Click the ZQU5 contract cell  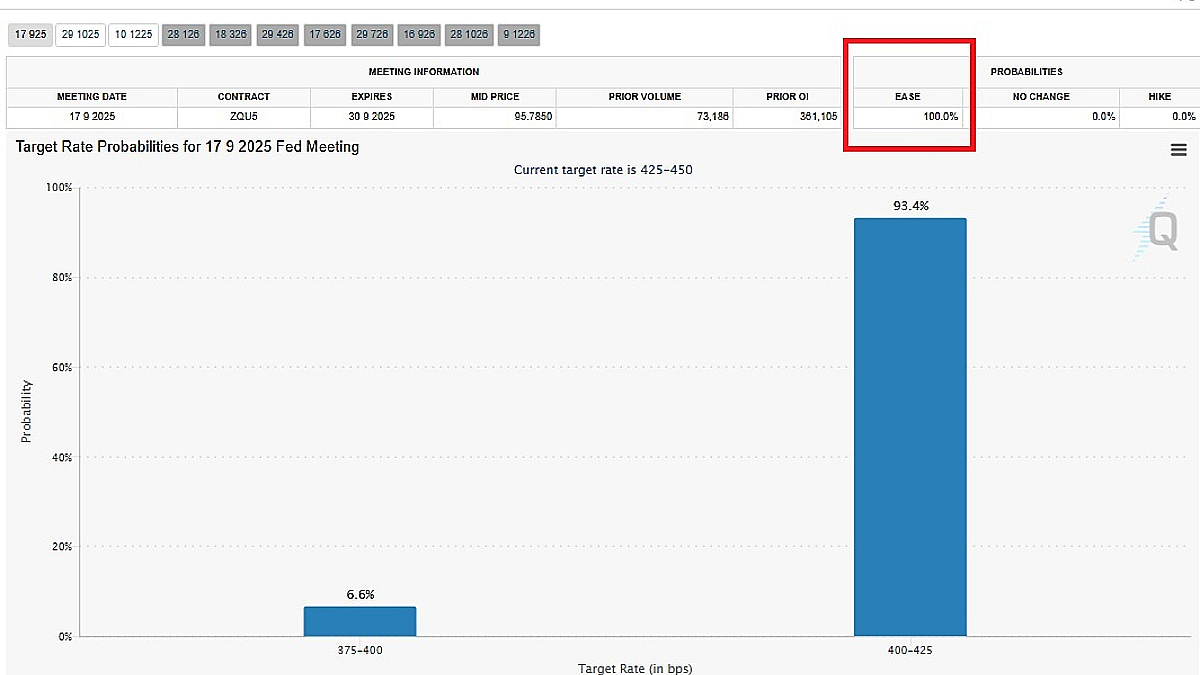click(x=243, y=117)
